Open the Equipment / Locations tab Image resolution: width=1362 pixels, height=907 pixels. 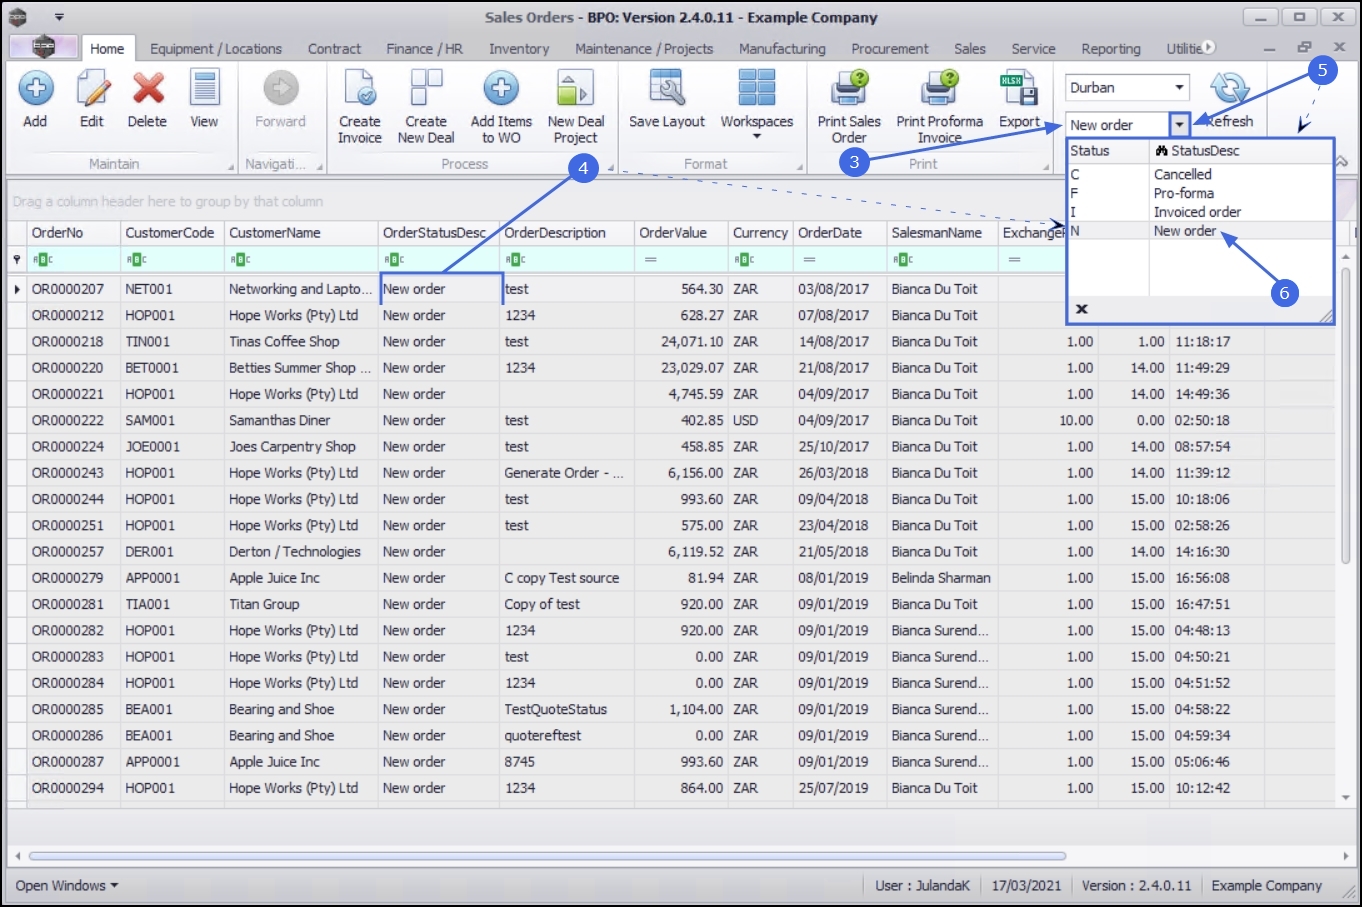click(216, 48)
